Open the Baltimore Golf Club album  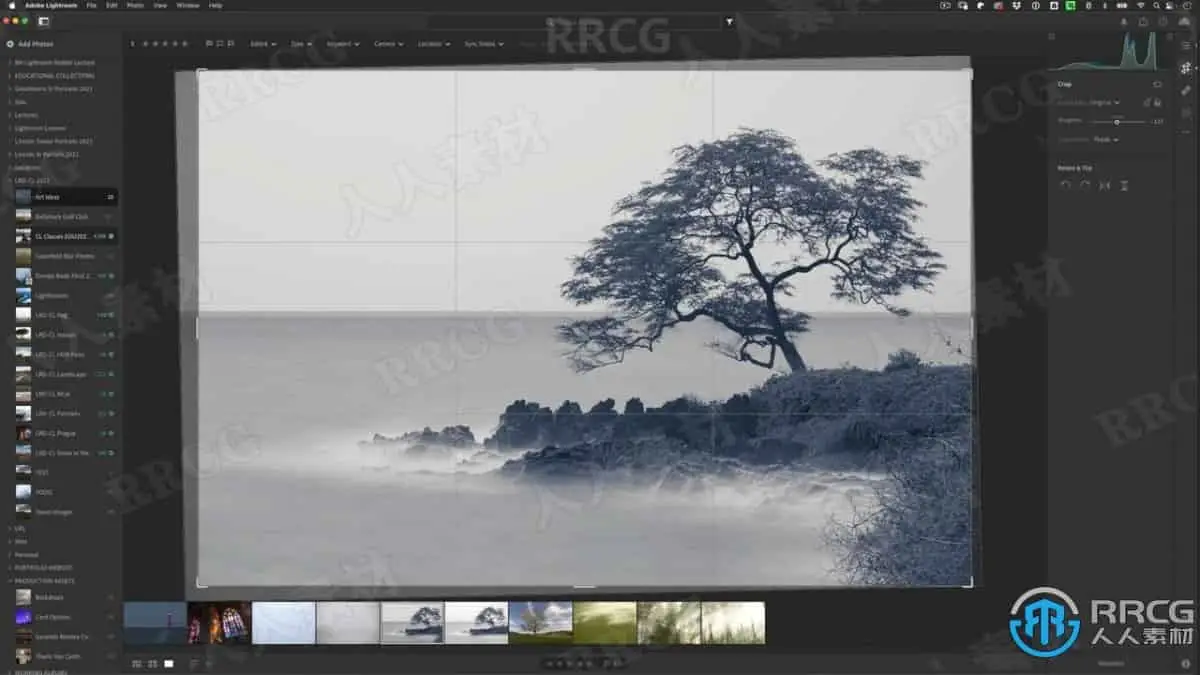65,216
